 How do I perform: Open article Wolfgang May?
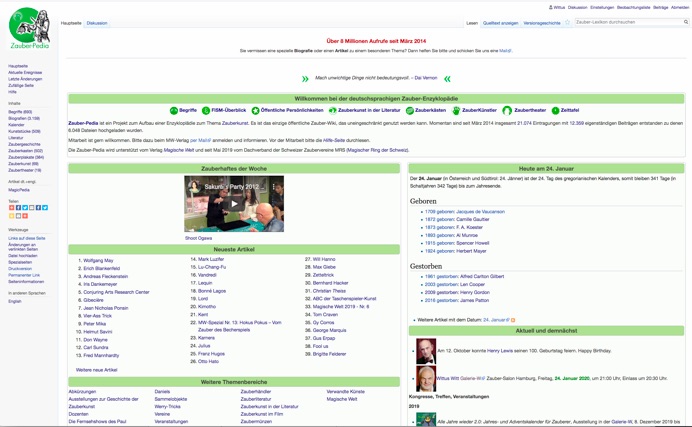[98, 260]
